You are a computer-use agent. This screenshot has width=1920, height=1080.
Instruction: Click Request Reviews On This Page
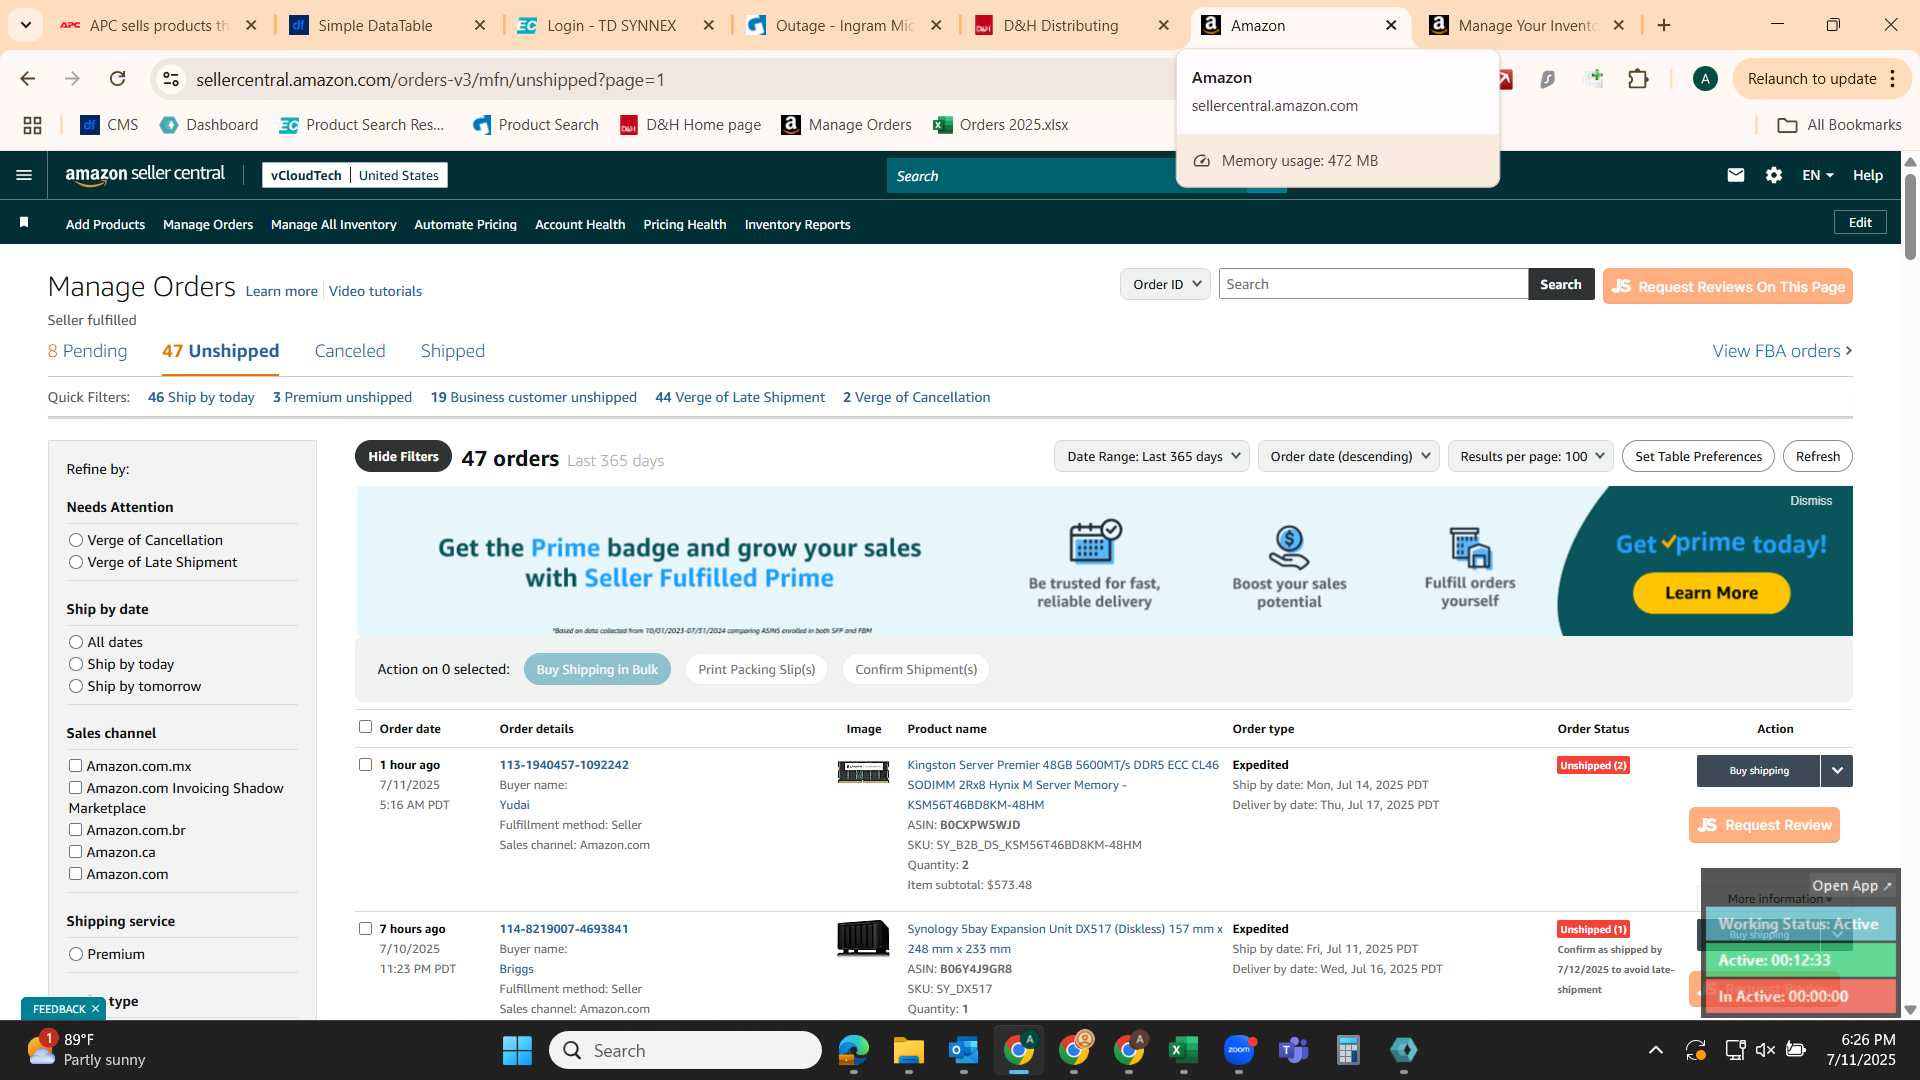click(1728, 286)
